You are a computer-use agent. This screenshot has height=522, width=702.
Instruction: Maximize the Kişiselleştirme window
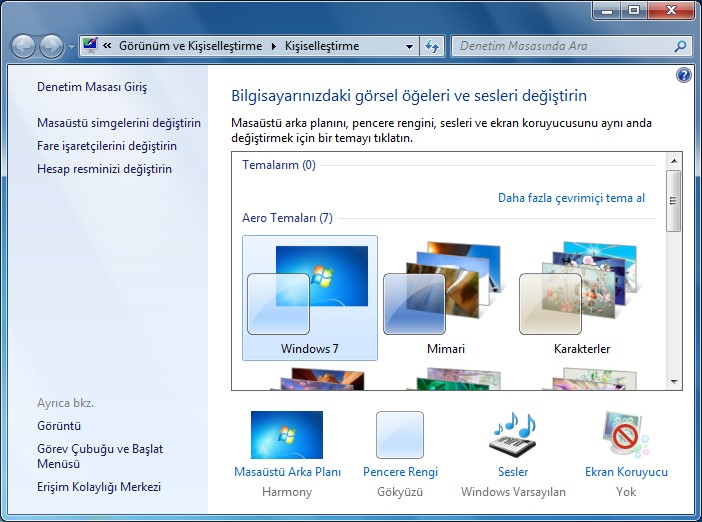point(634,10)
